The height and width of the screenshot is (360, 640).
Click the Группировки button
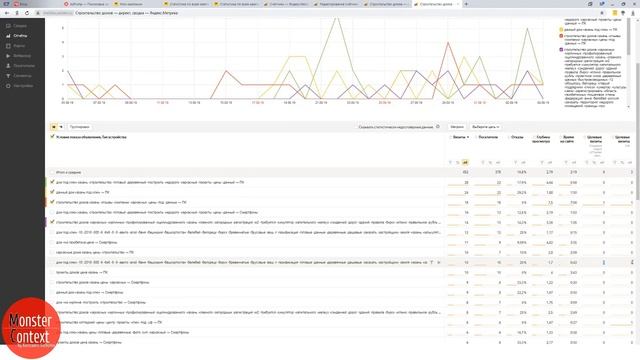pos(79,127)
